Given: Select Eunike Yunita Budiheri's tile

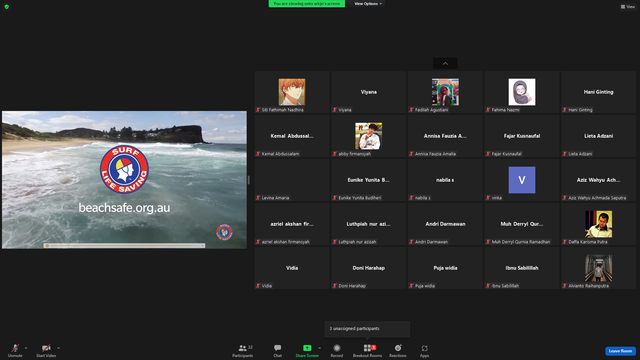Looking at the screenshot, I should click(x=369, y=180).
